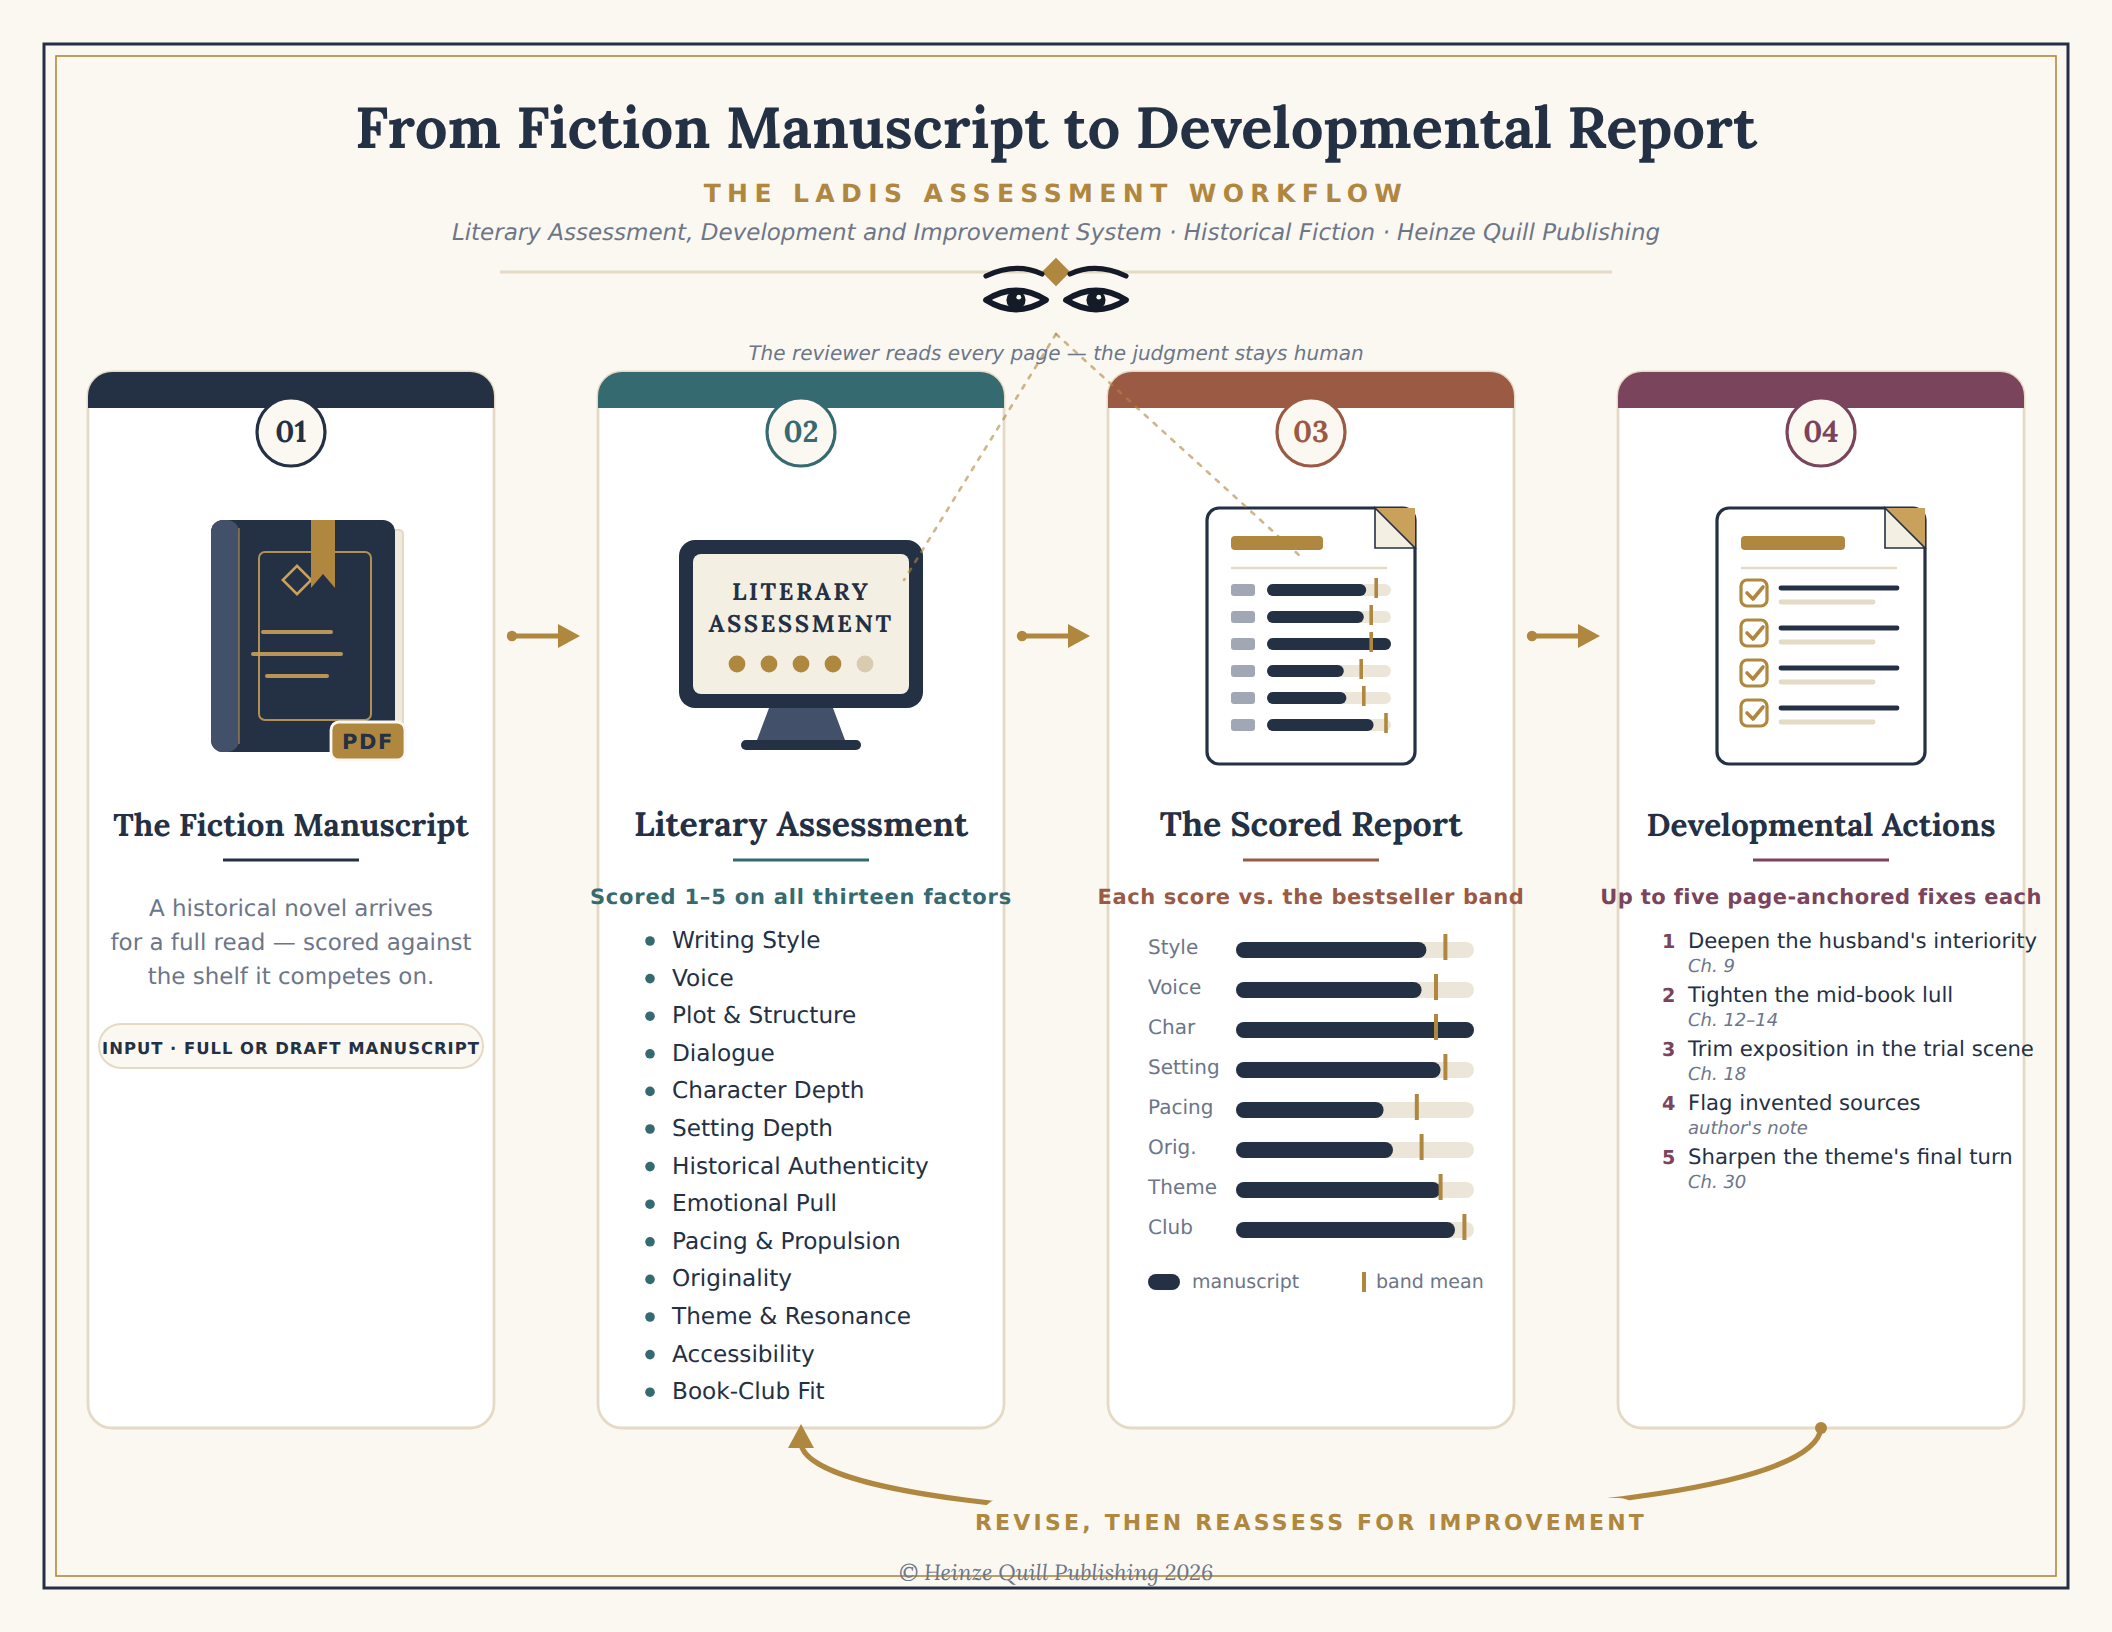Viewport: 2112px width, 1632px height.
Task: Click the main infographic title
Action: [x=1056, y=129]
